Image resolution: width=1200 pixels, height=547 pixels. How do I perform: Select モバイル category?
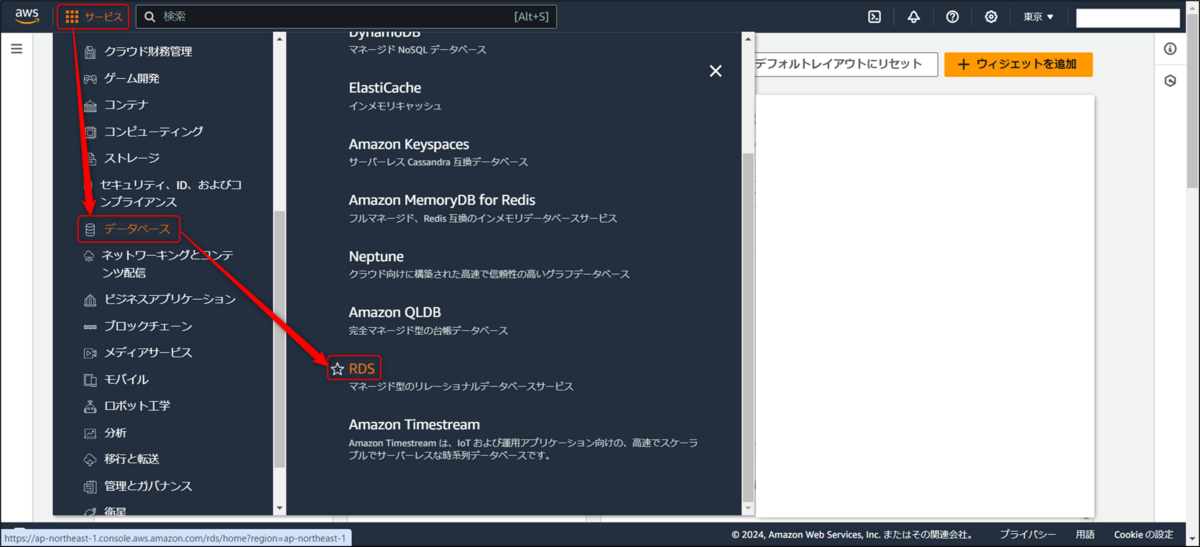tap(126, 379)
